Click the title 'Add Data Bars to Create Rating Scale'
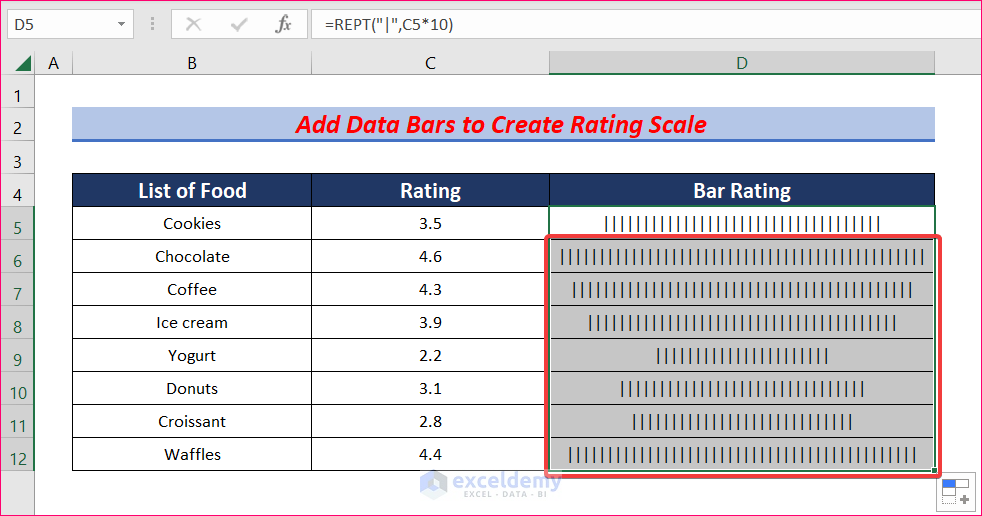982x516 pixels. tap(501, 125)
